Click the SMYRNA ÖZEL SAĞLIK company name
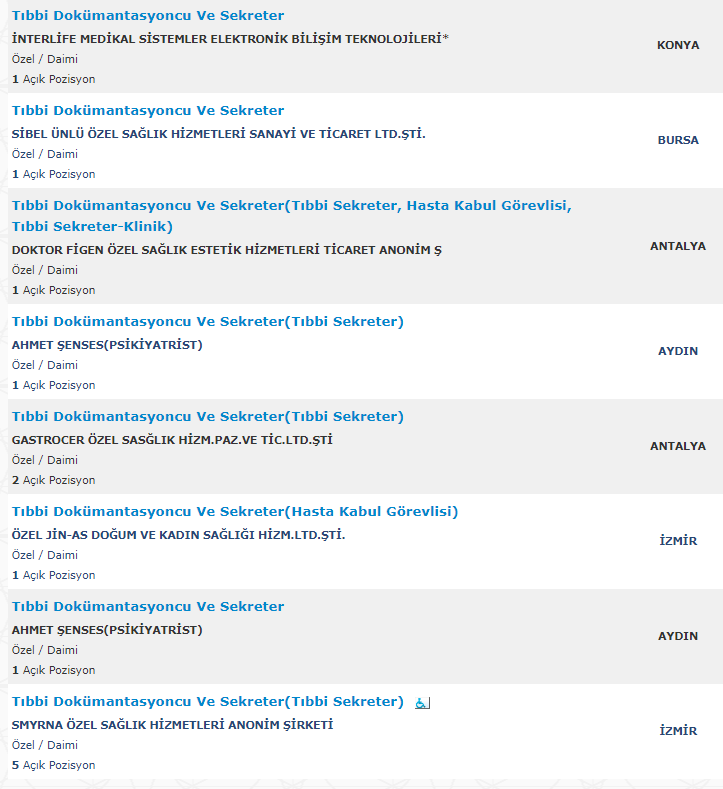The height and width of the screenshot is (789, 723). pyautogui.click(x=173, y=725)
